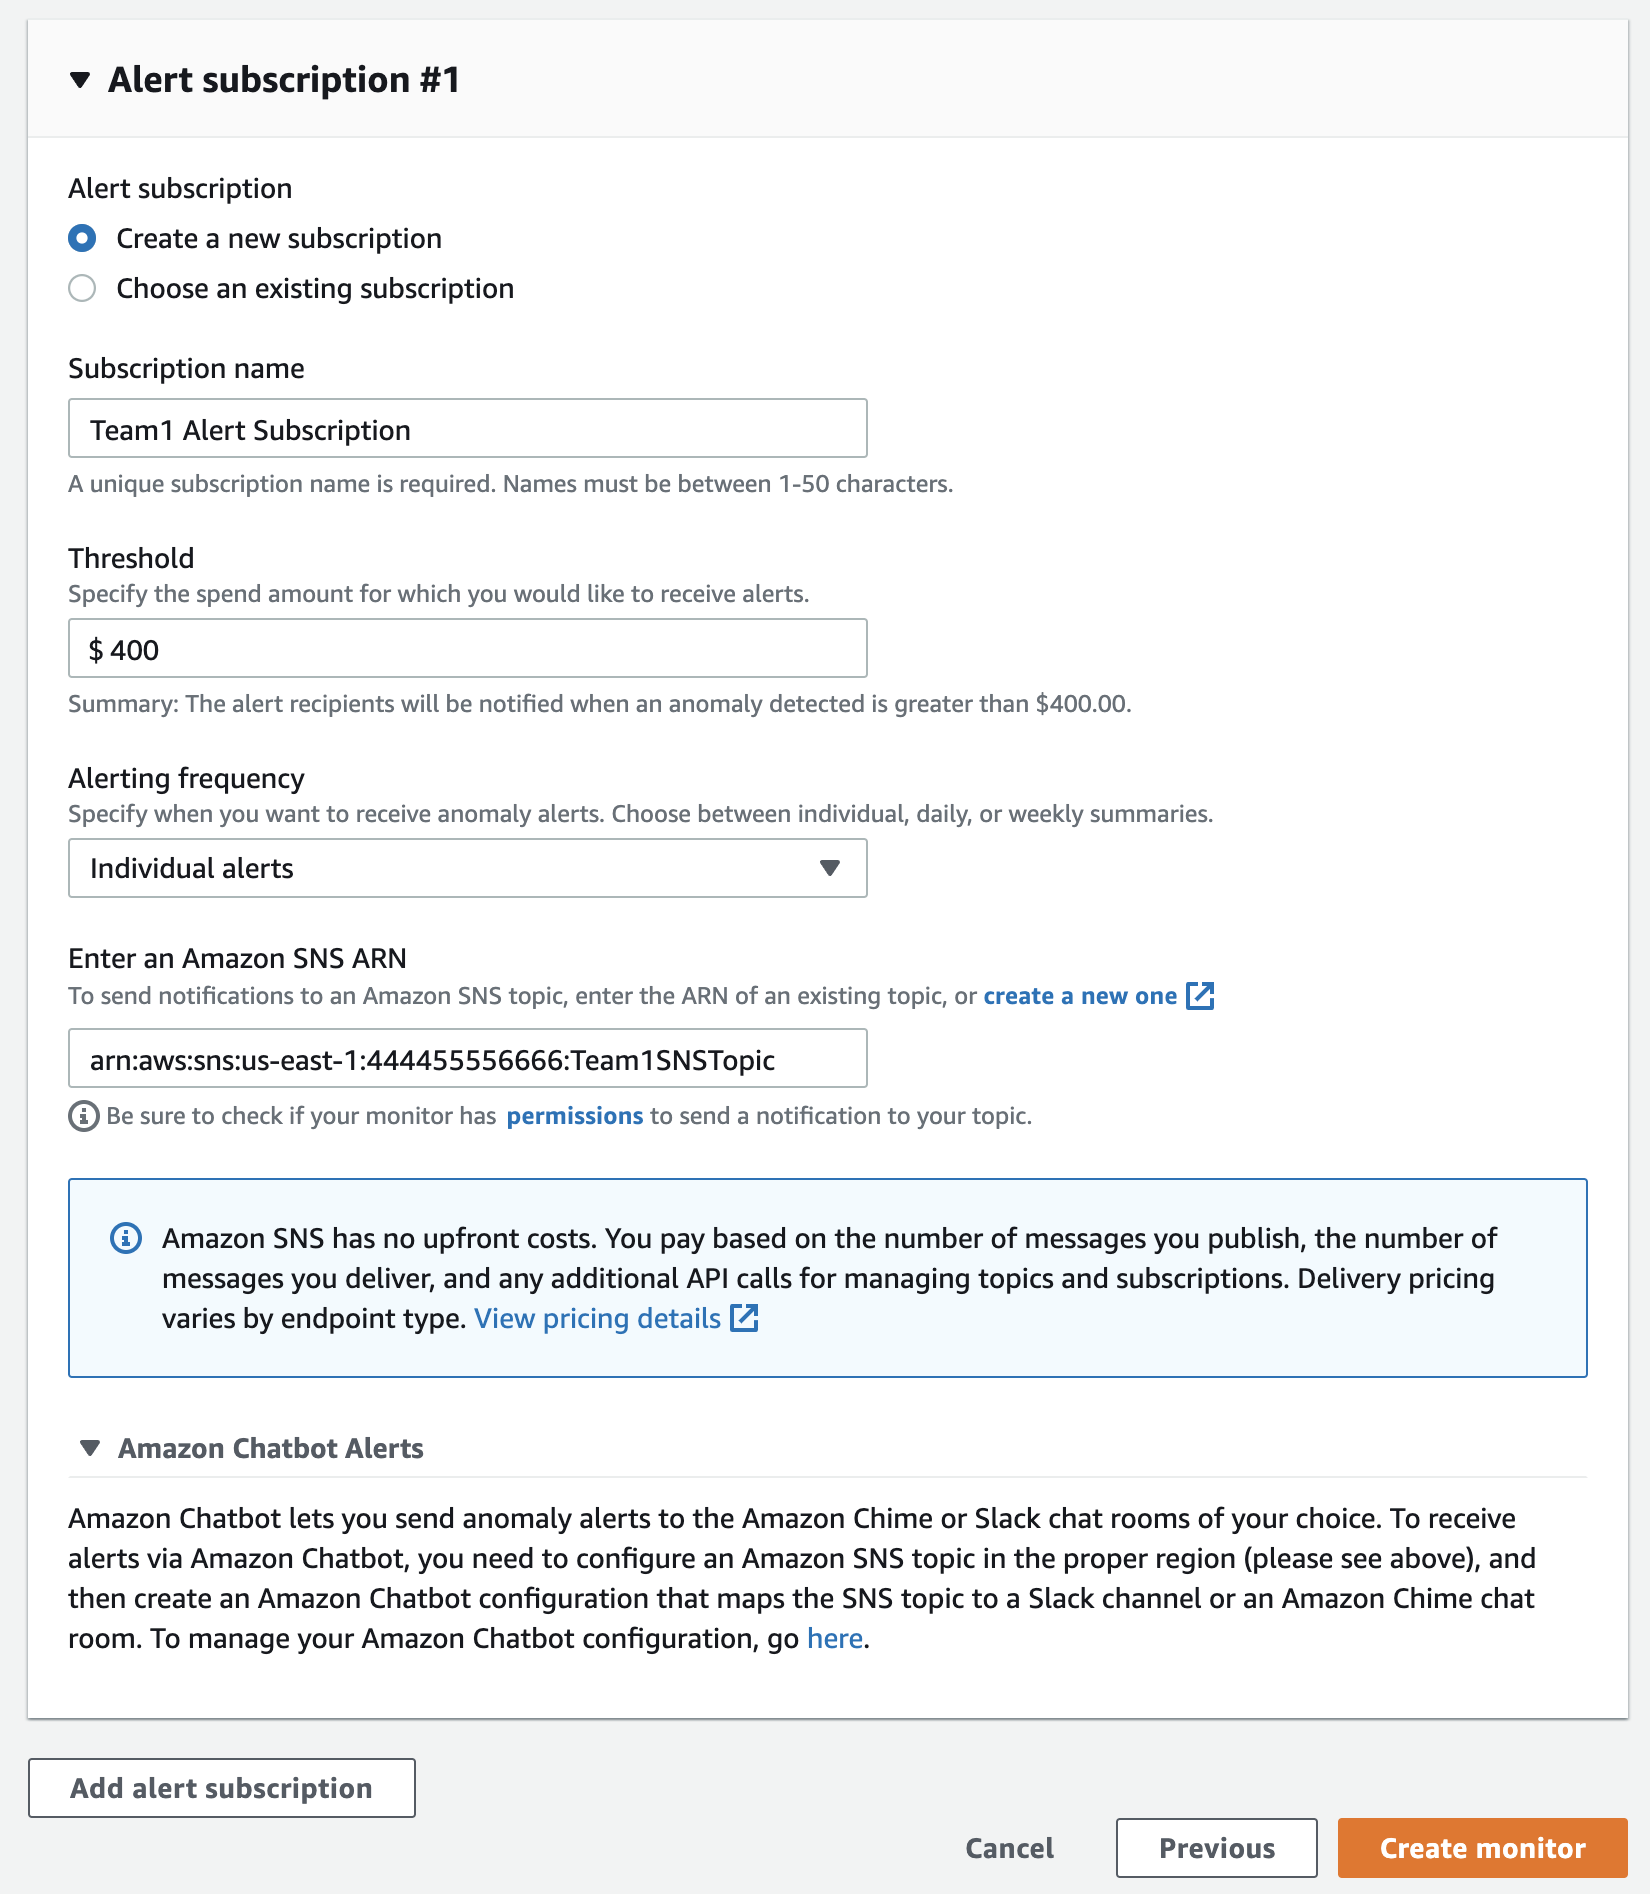
Task: Open 'View pricing details' link
Action: coord(597,1319)
